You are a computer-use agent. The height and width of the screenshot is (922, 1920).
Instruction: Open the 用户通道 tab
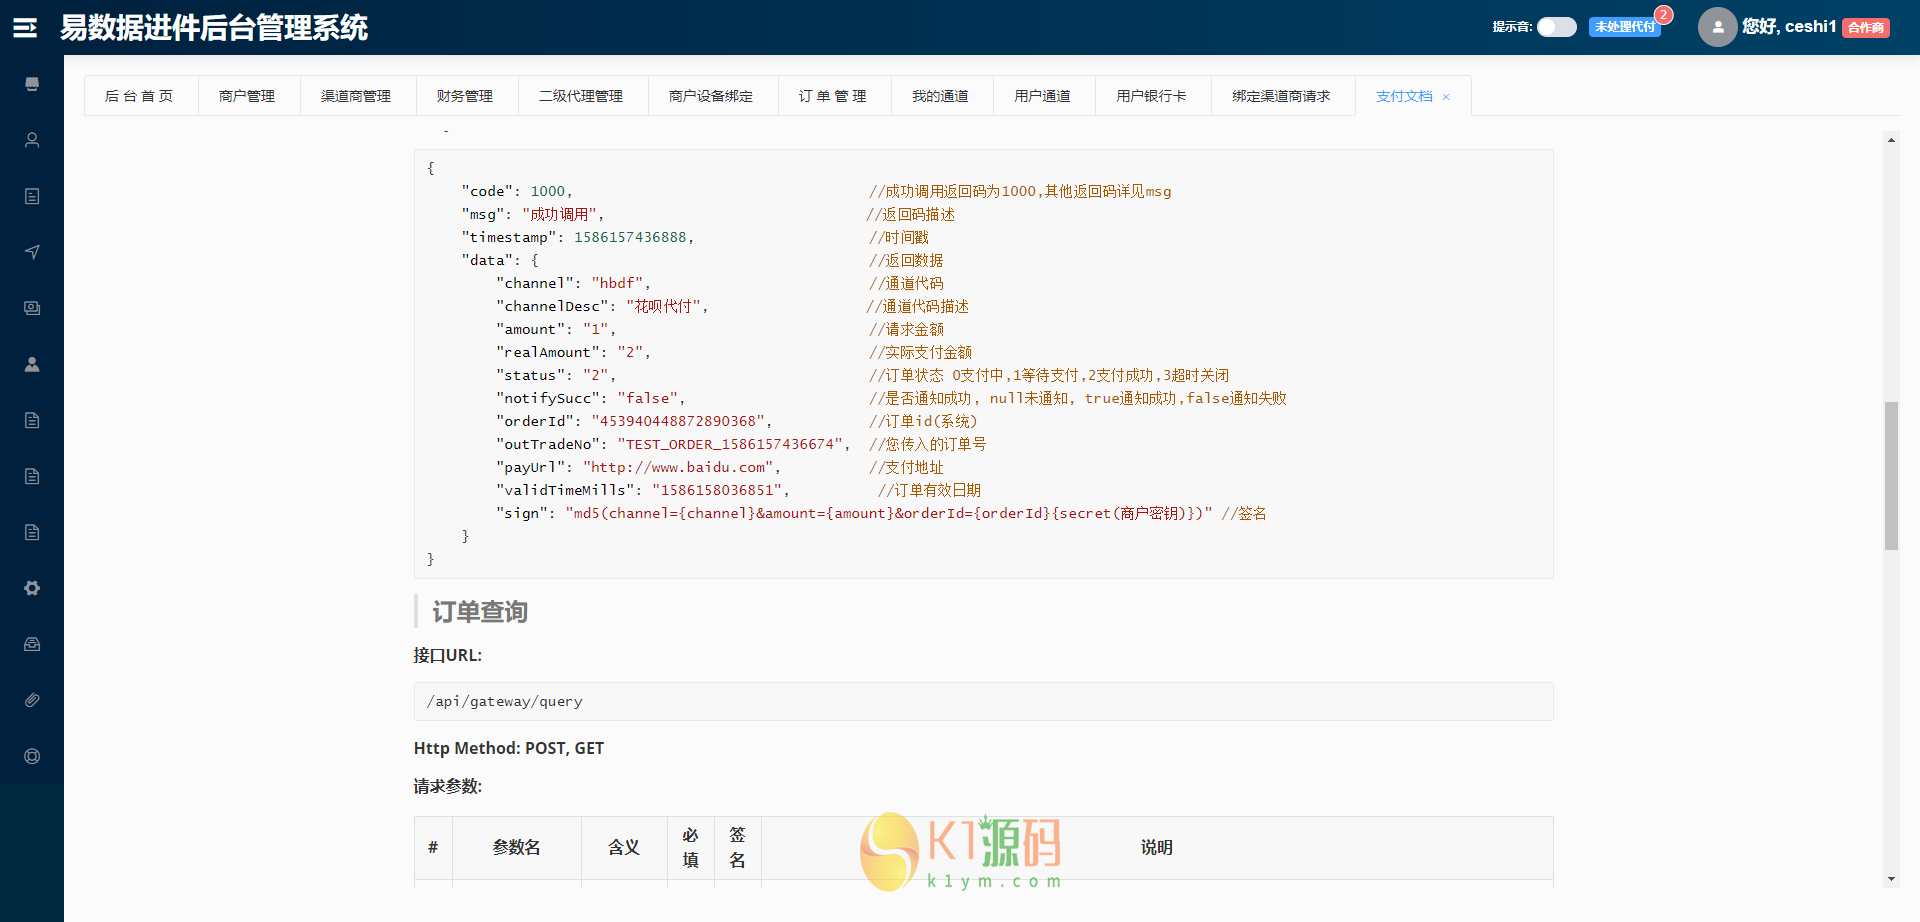[1043, 96]
